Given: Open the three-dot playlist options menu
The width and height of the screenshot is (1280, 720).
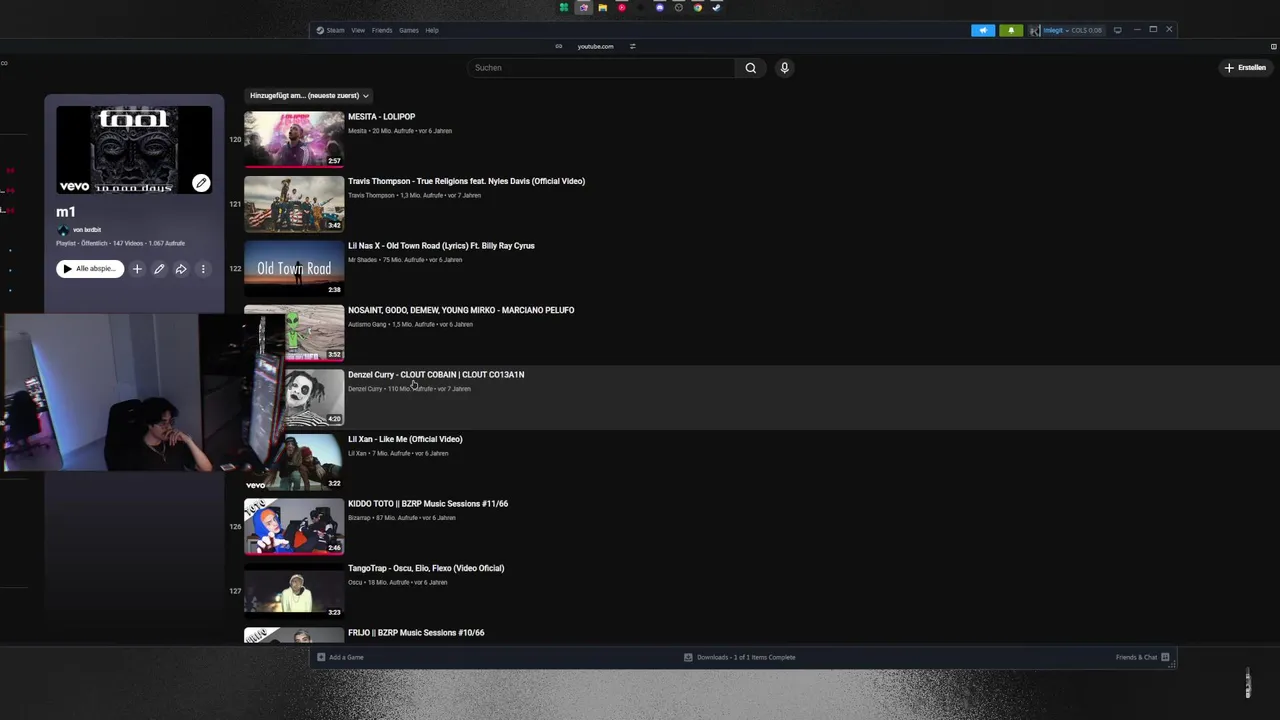Looking at the screenshot, I should point(203,269).
